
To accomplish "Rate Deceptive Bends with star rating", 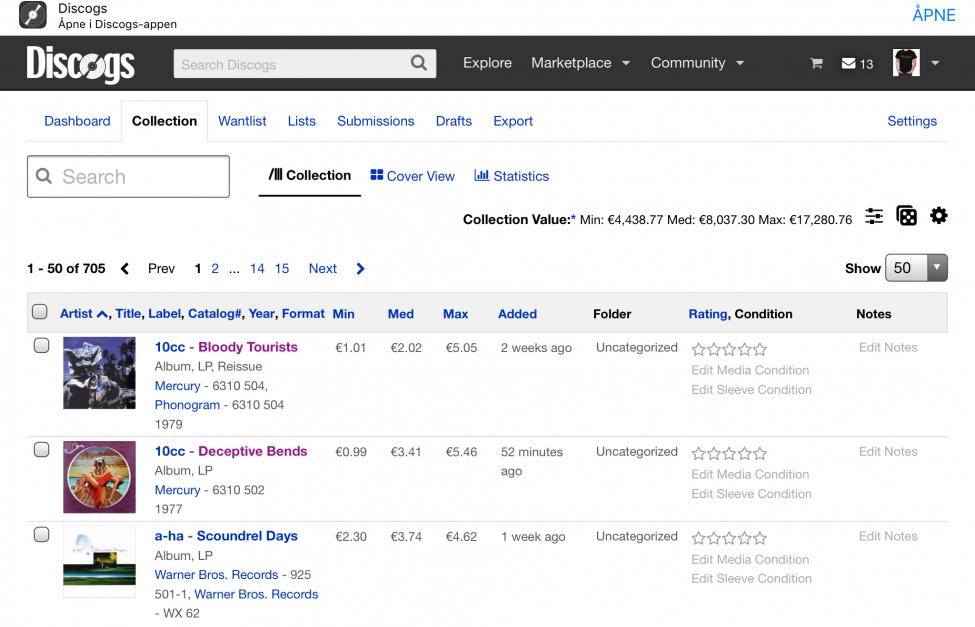I will pyautogui.click(x=729, y=453).
